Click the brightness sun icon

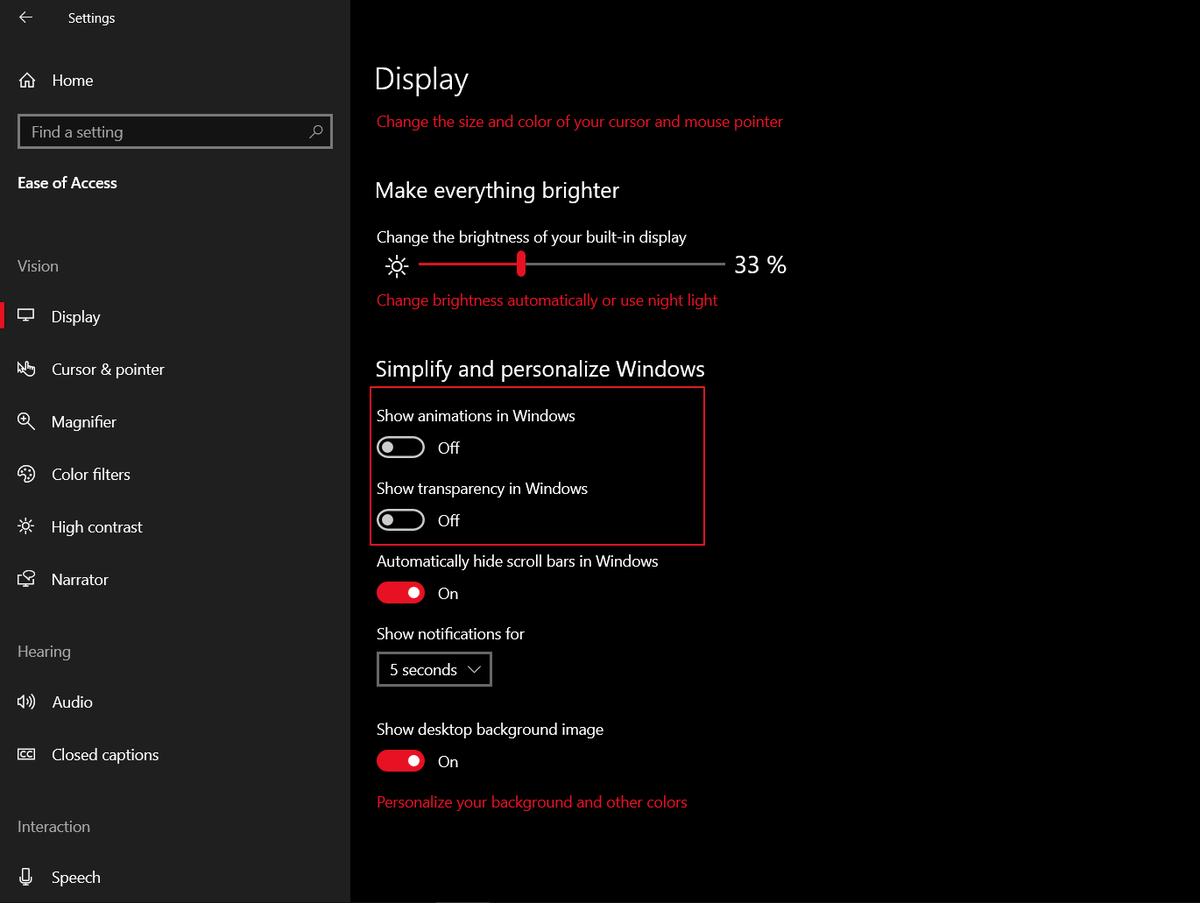(397, 266)
